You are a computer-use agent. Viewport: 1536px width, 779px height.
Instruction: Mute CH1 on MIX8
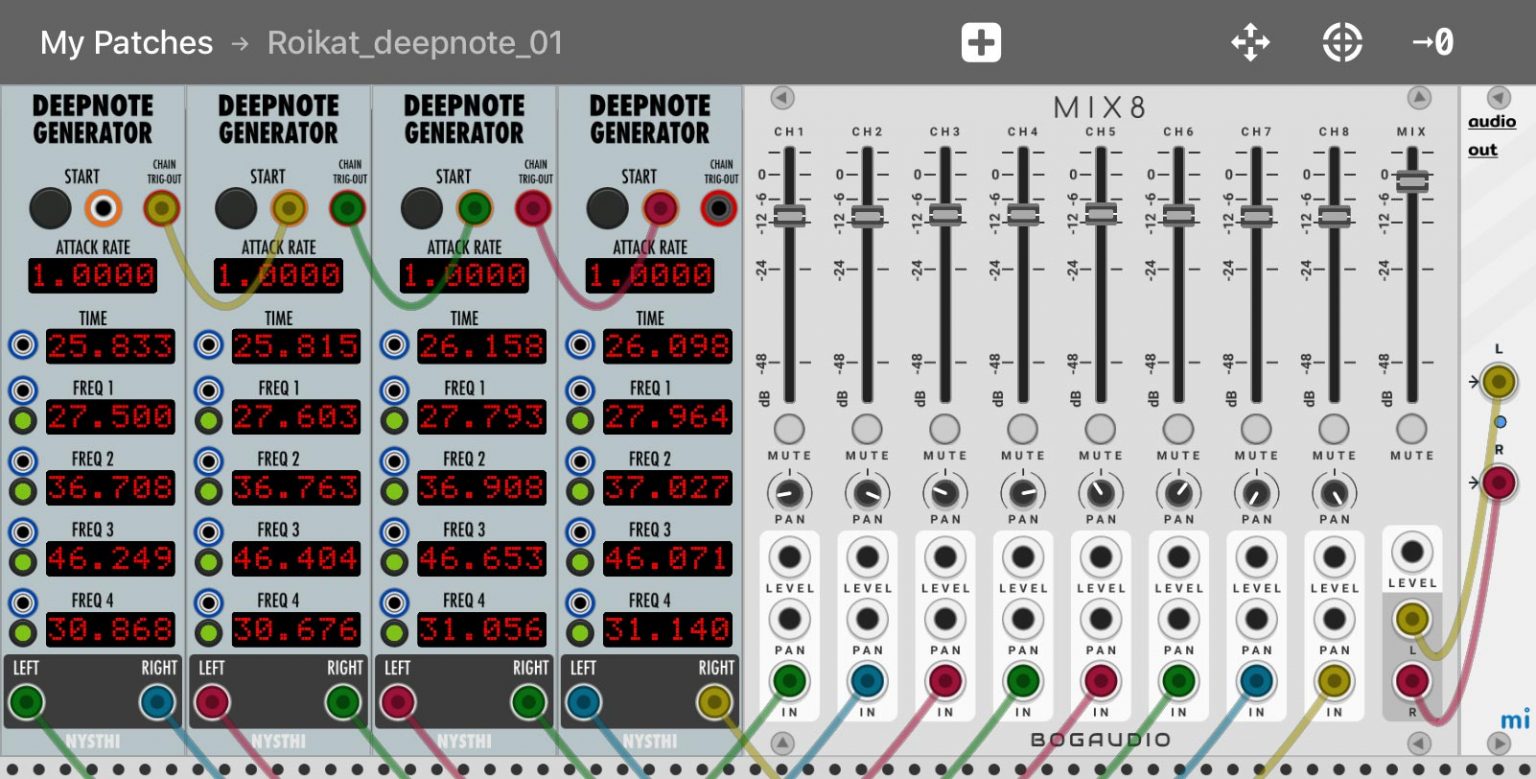[x=789, y=428]
